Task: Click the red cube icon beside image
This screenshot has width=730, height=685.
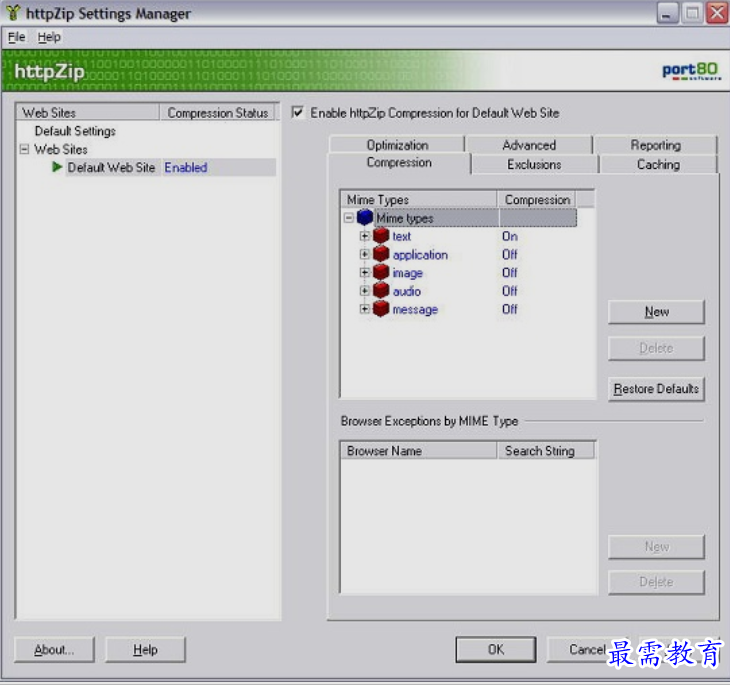Action: click(x=381, y=272)
